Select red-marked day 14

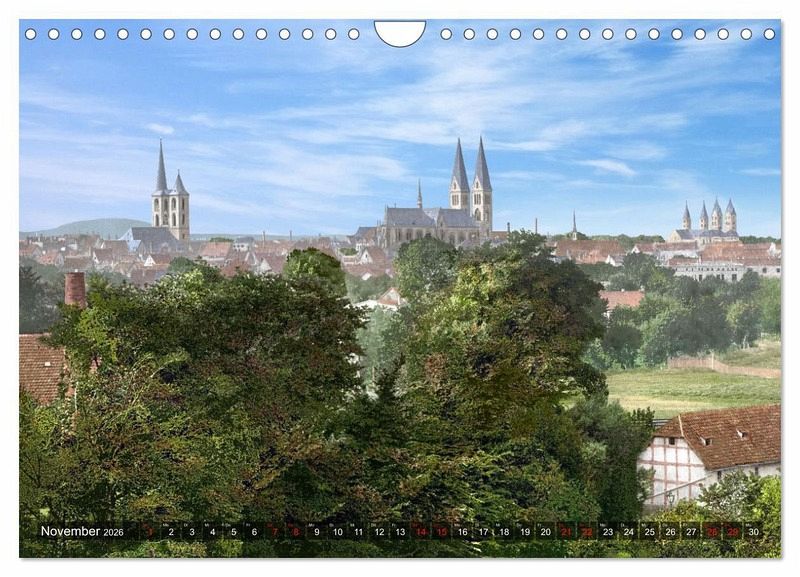420,533
